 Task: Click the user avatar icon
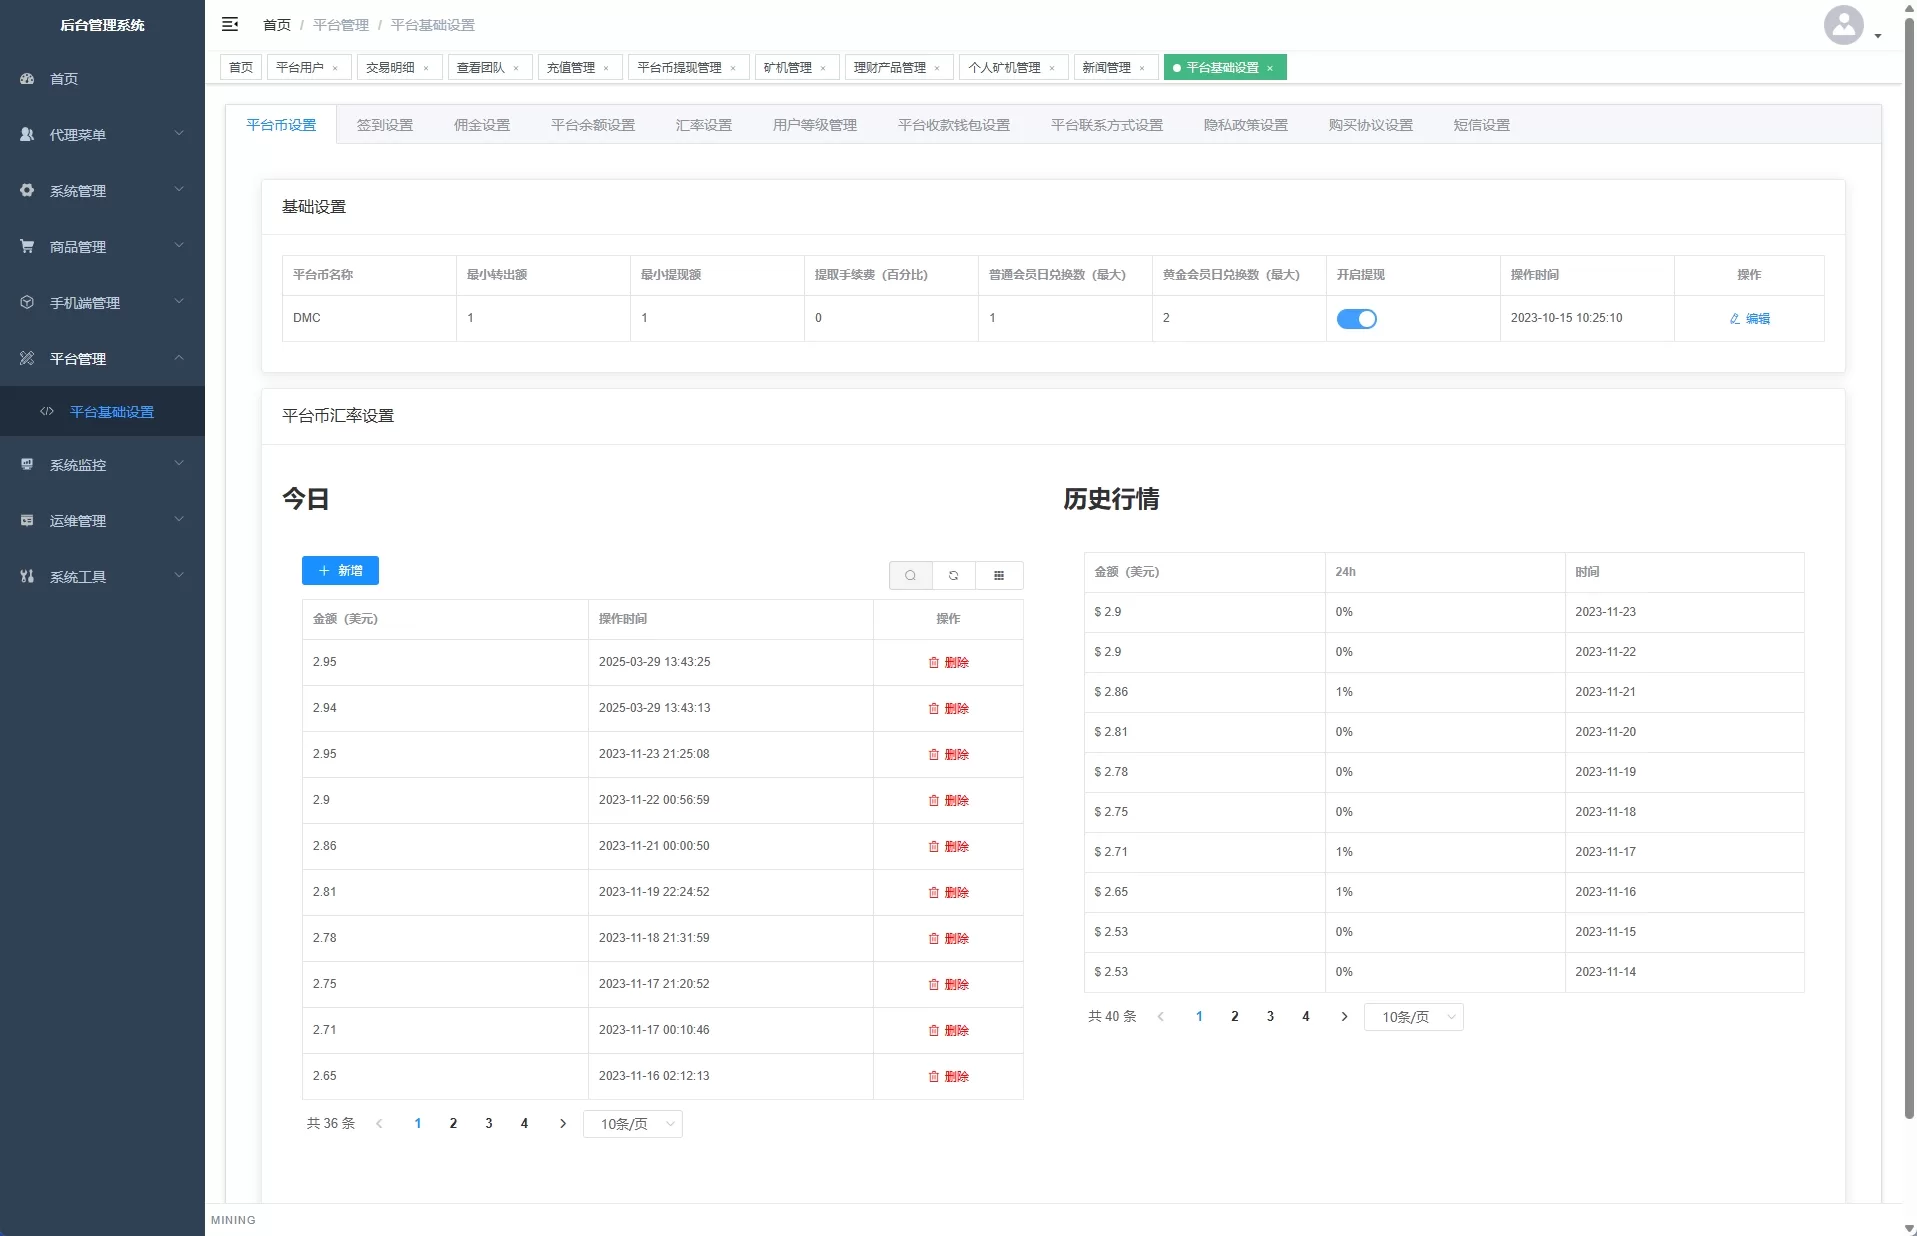coord(1843,25)
